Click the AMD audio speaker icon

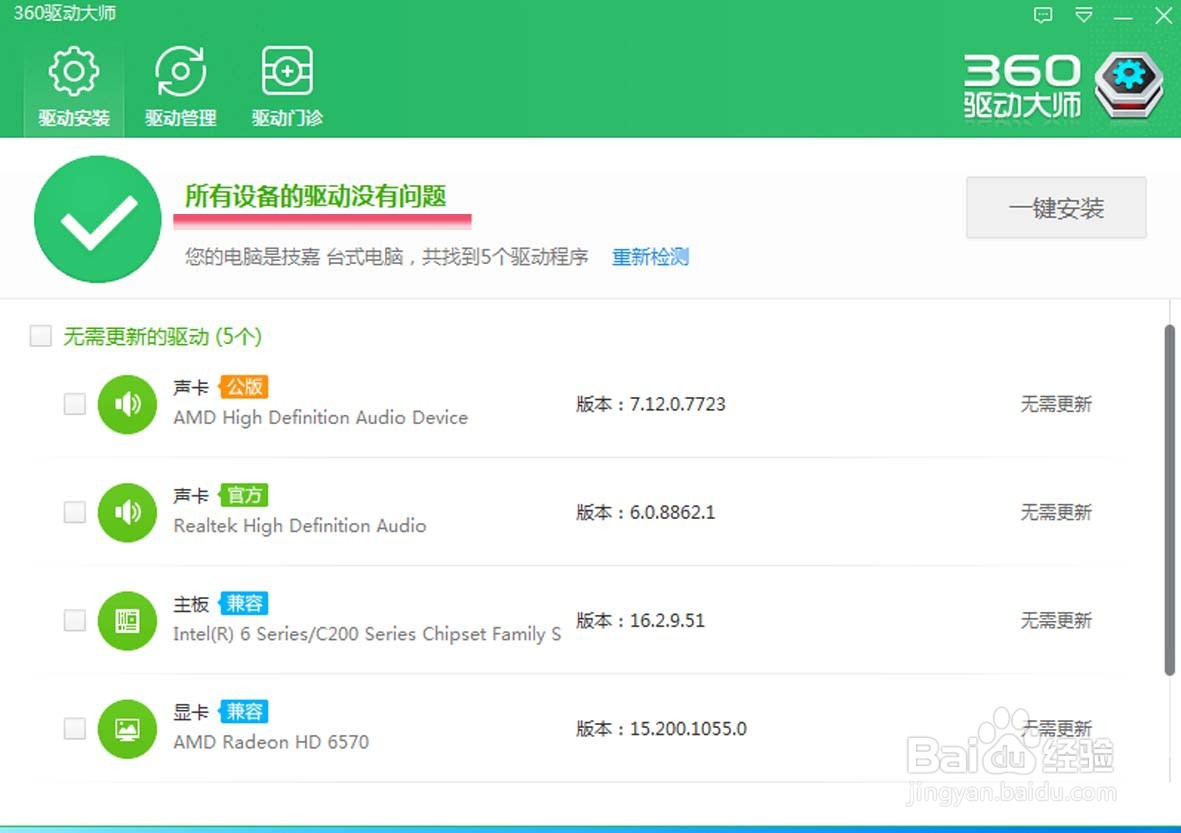point(127,404)
